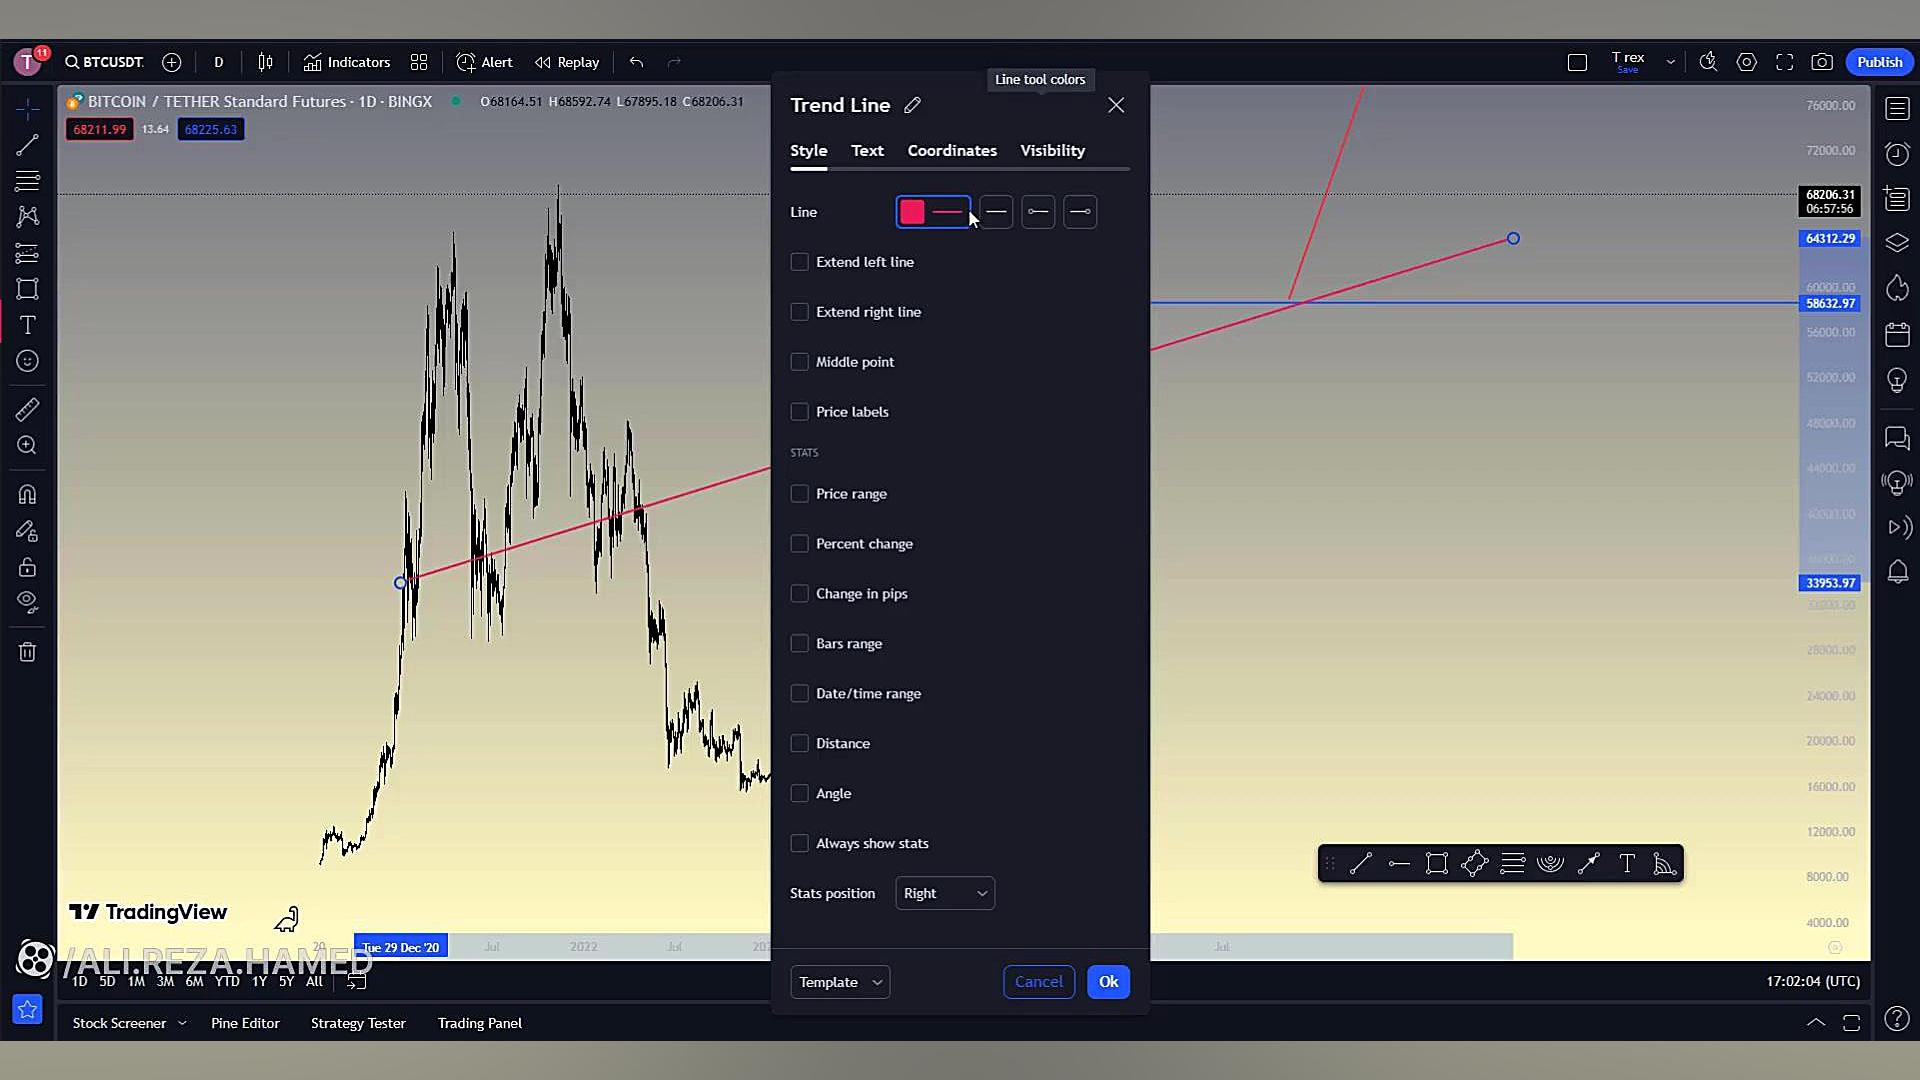Open Stats position dropdown set to Right
Image resolution: width=1920 pixels, height=1080 pixels.
pyautogui.click(x=945, y=893)
